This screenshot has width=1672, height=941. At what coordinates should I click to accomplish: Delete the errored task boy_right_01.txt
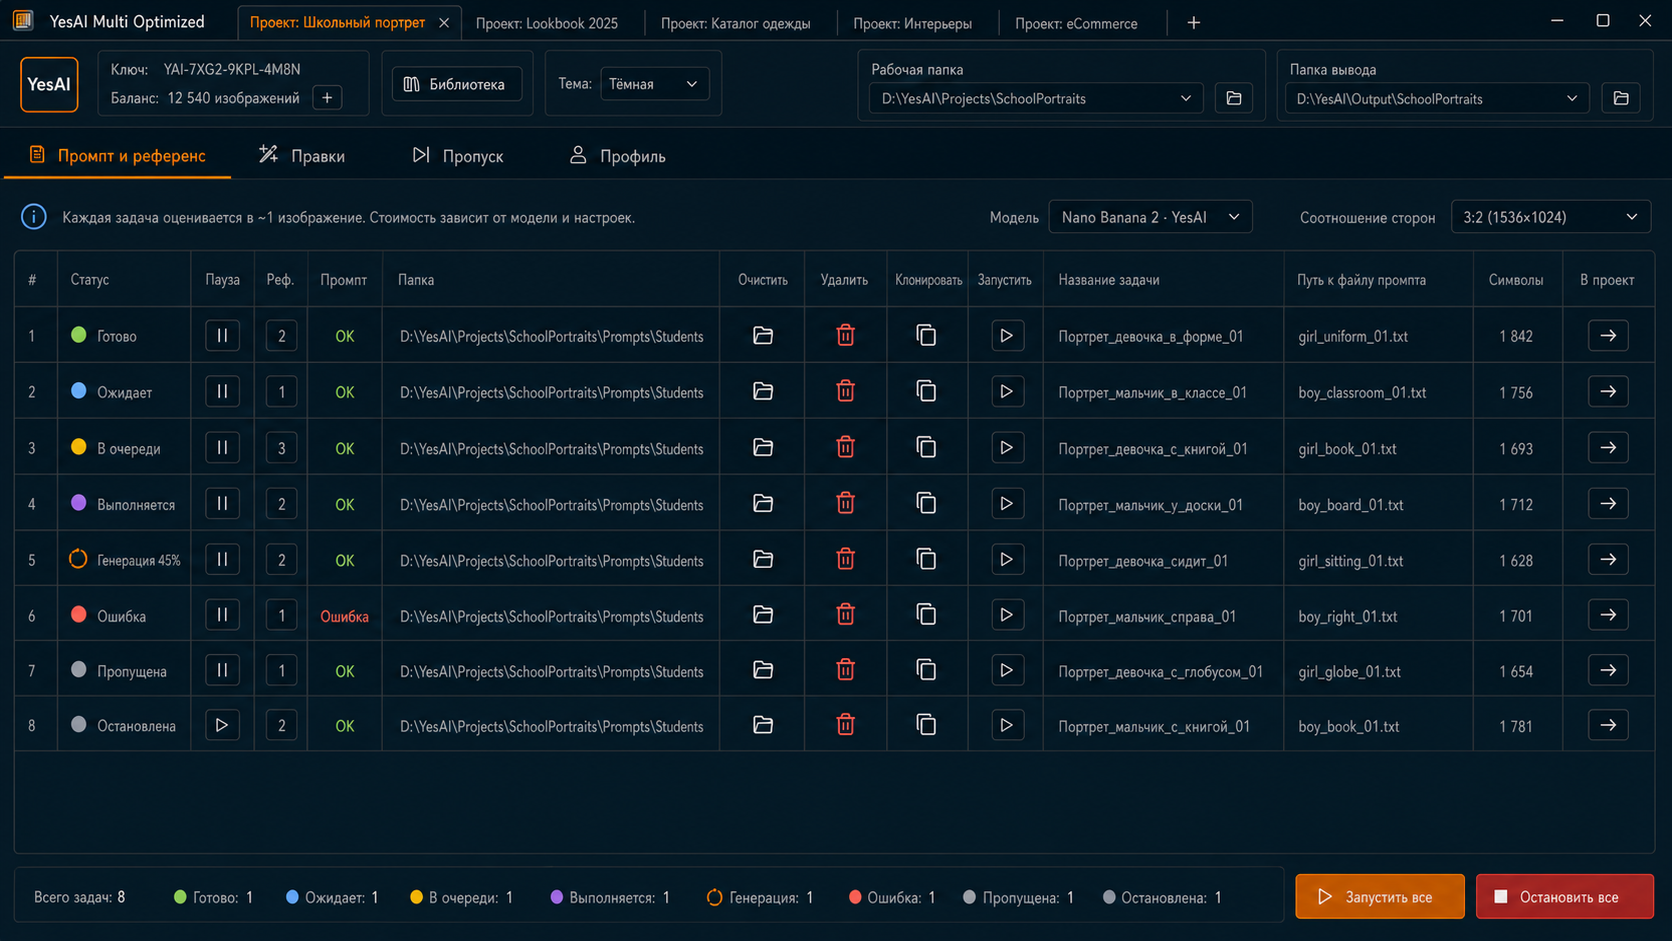tap(845, 615)
